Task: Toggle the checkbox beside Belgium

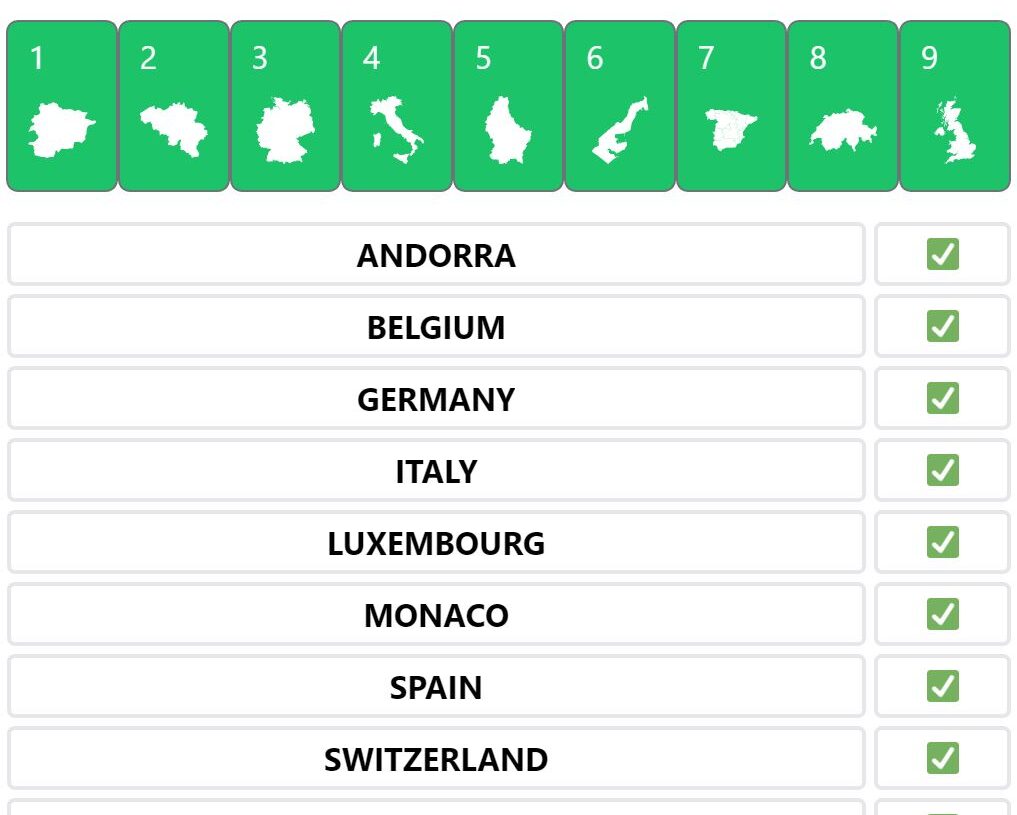Action: tap(942, 326)
